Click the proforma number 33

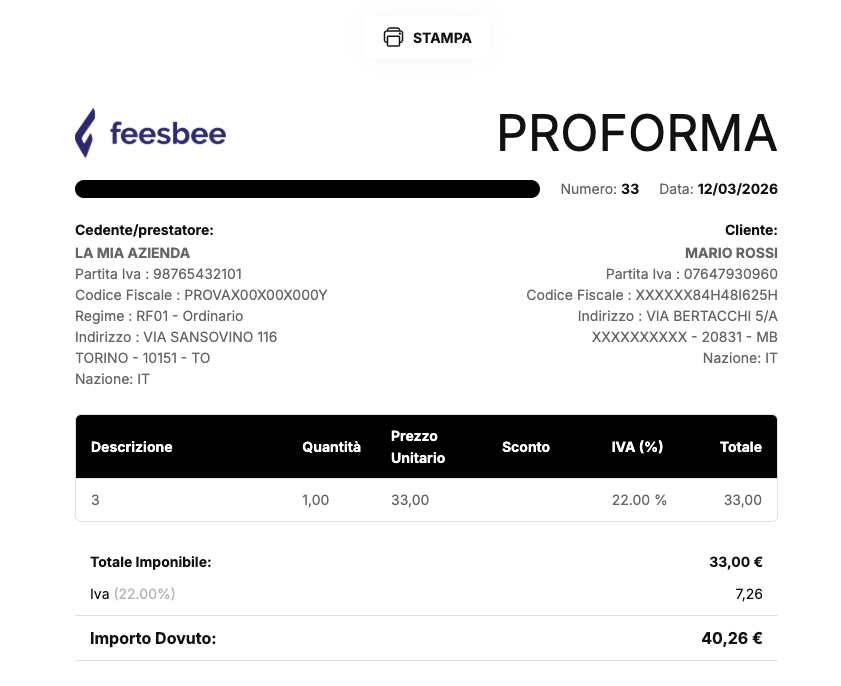click(x=630, y=189)
